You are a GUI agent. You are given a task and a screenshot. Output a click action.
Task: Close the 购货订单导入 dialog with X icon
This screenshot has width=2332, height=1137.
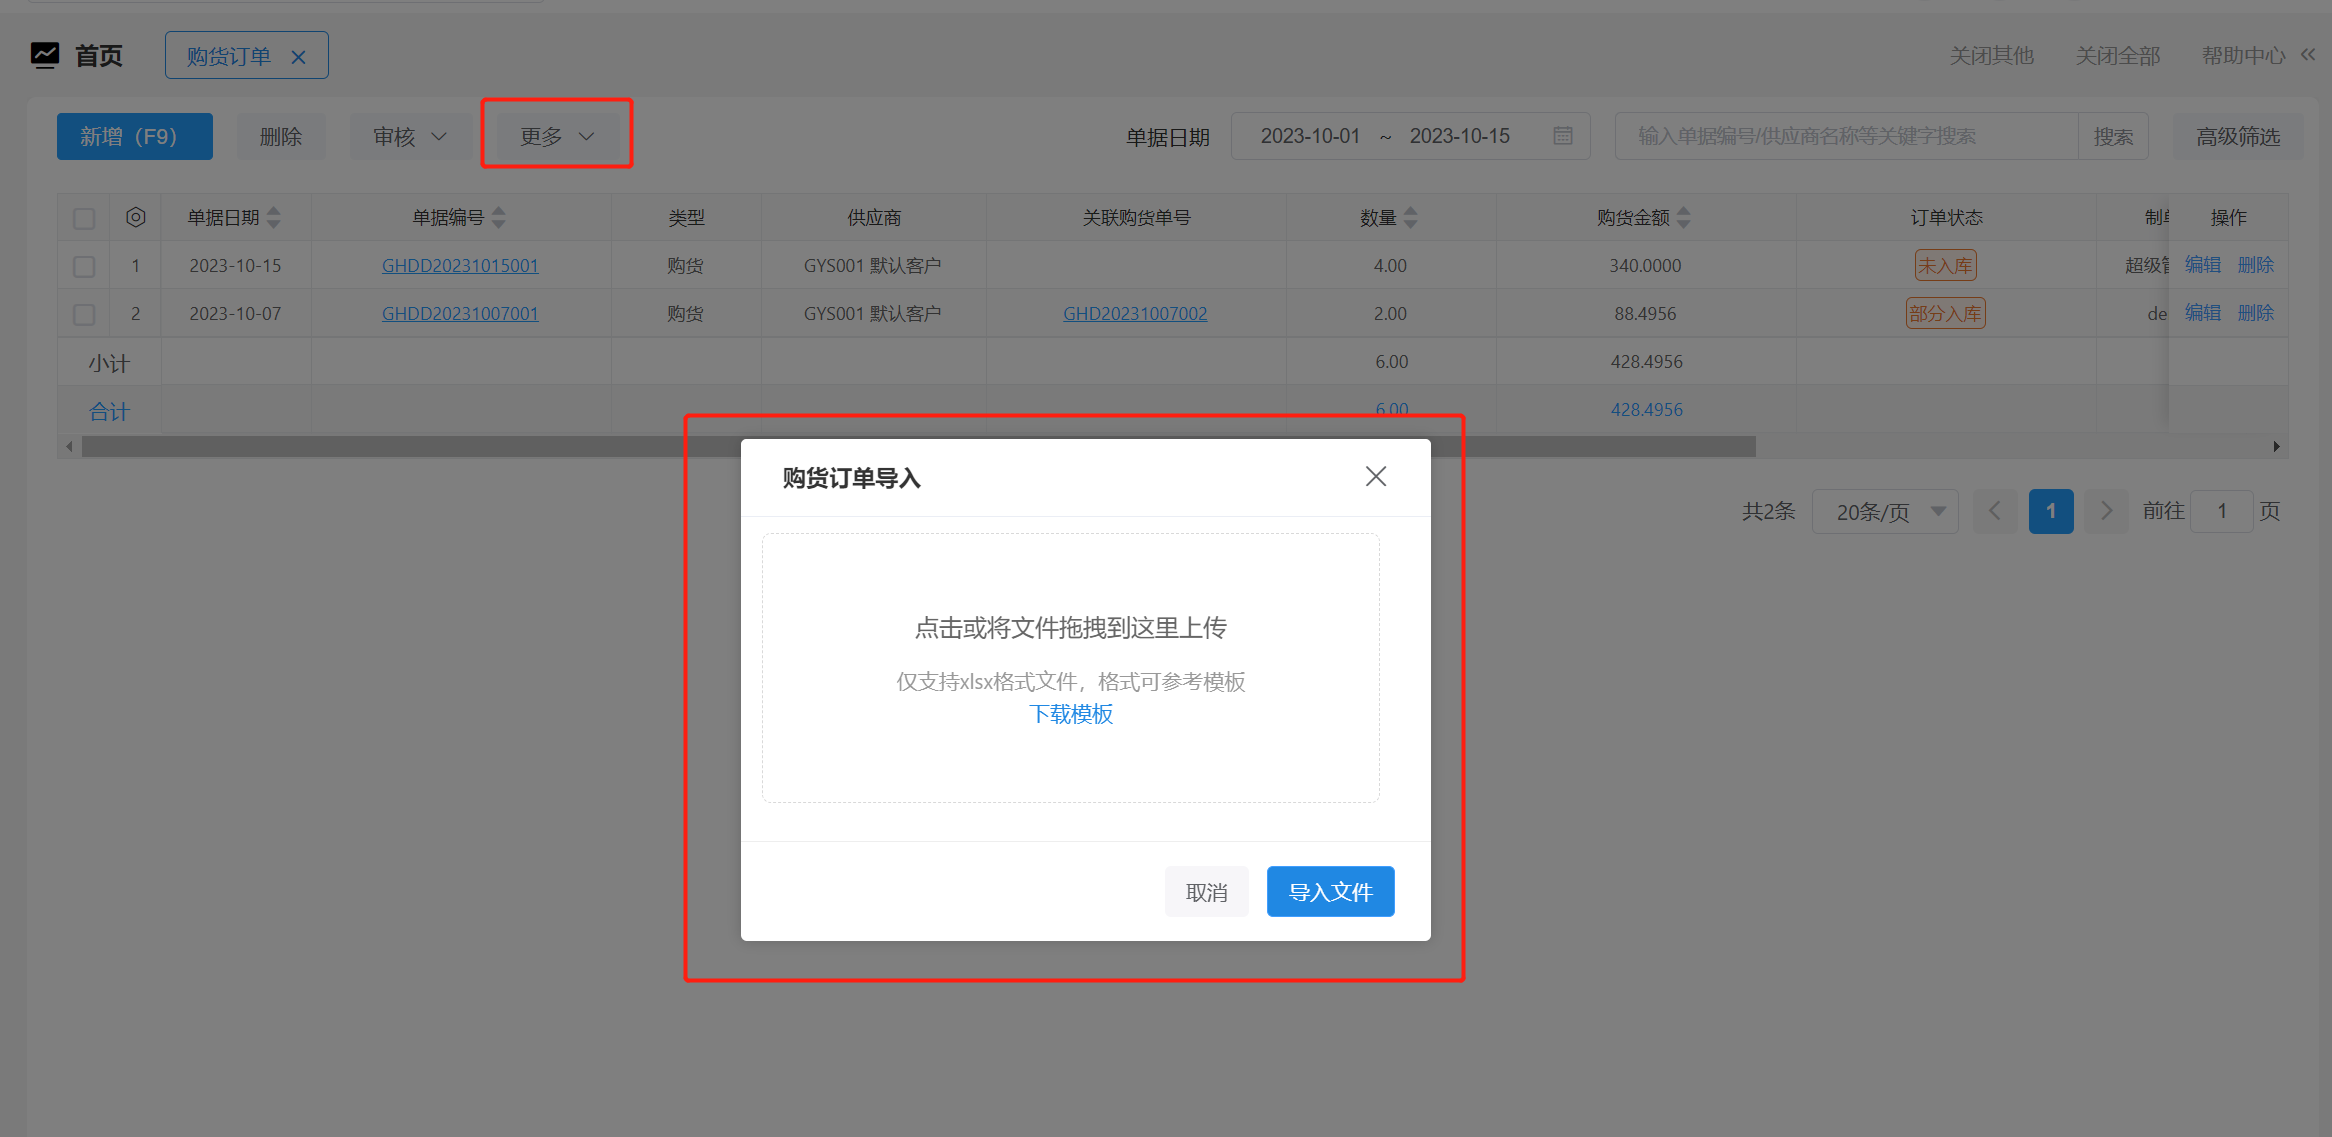[1375, 477]
